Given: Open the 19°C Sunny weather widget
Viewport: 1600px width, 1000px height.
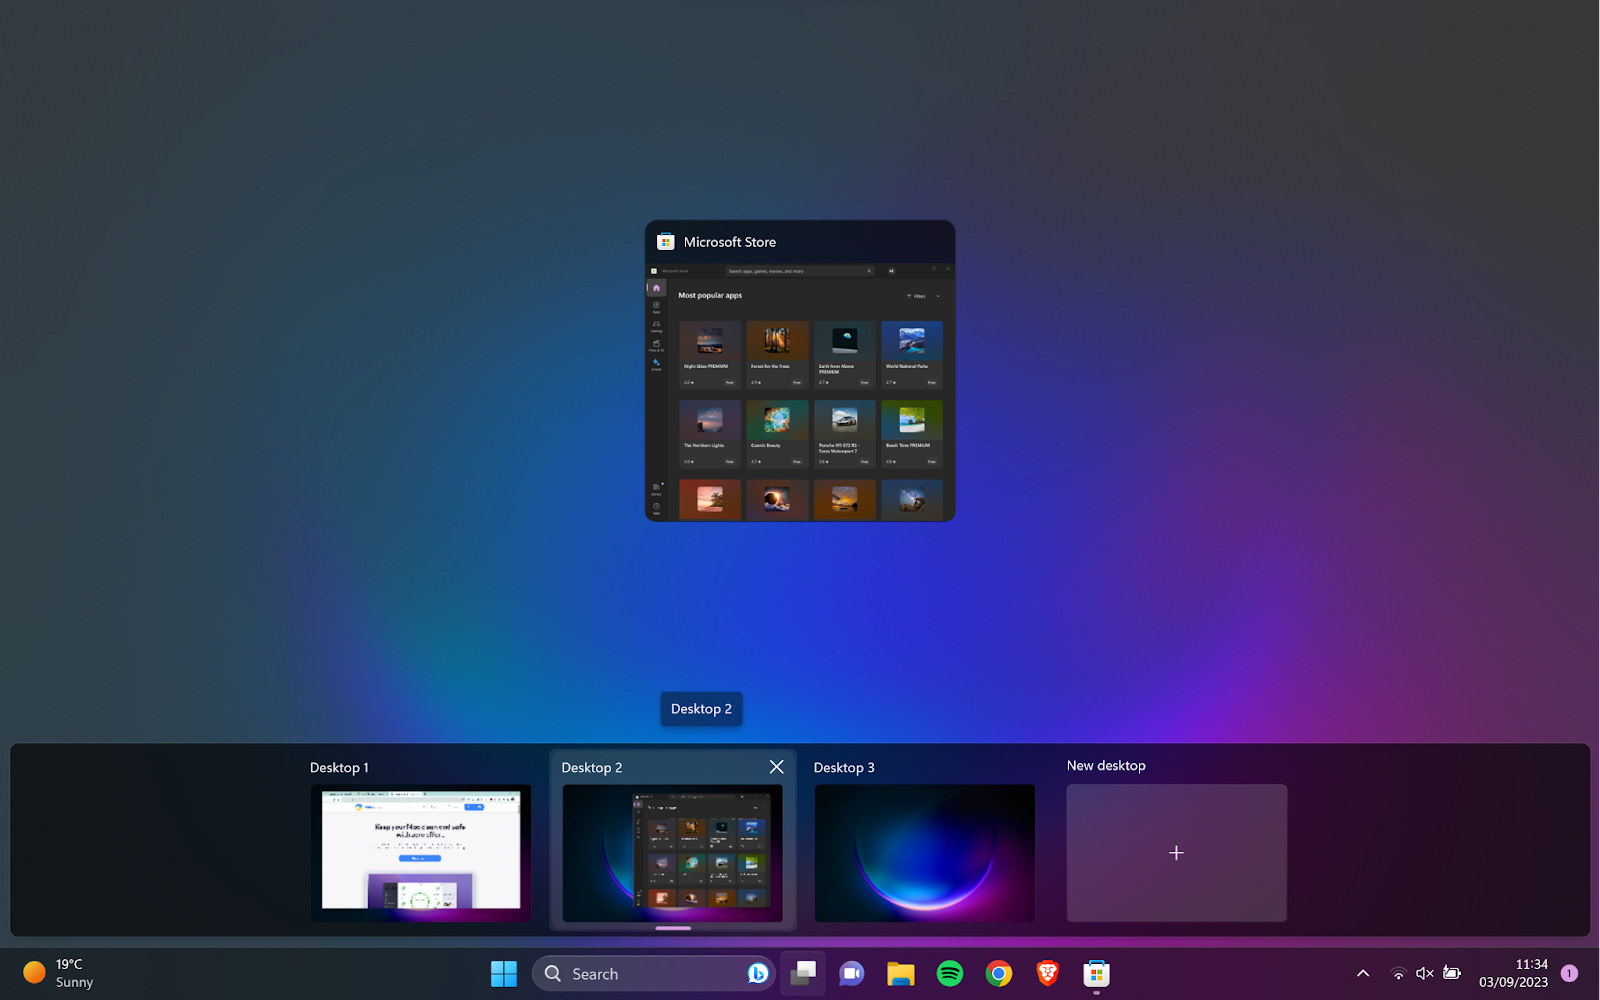Looking at the screenshot, I should (58, 974).
